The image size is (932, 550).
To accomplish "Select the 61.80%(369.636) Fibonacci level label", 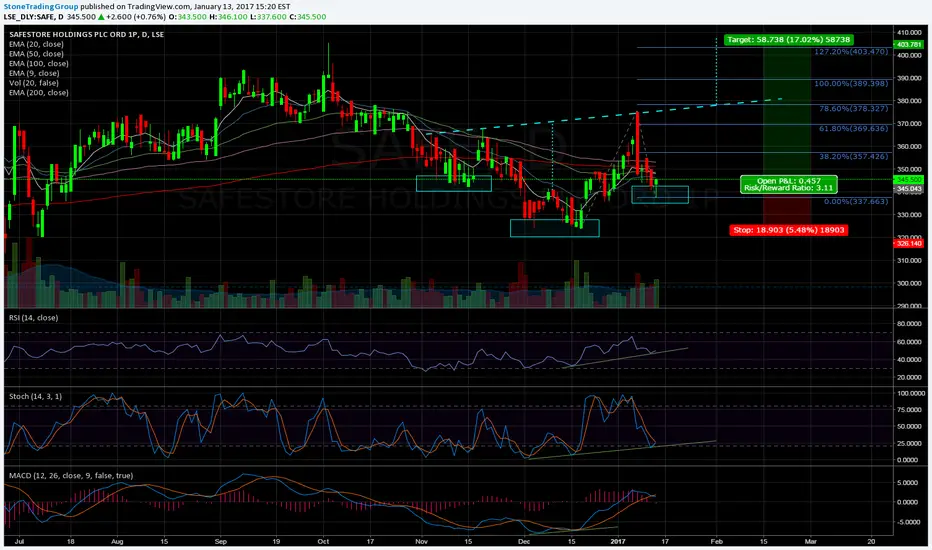I will (854, 128).
